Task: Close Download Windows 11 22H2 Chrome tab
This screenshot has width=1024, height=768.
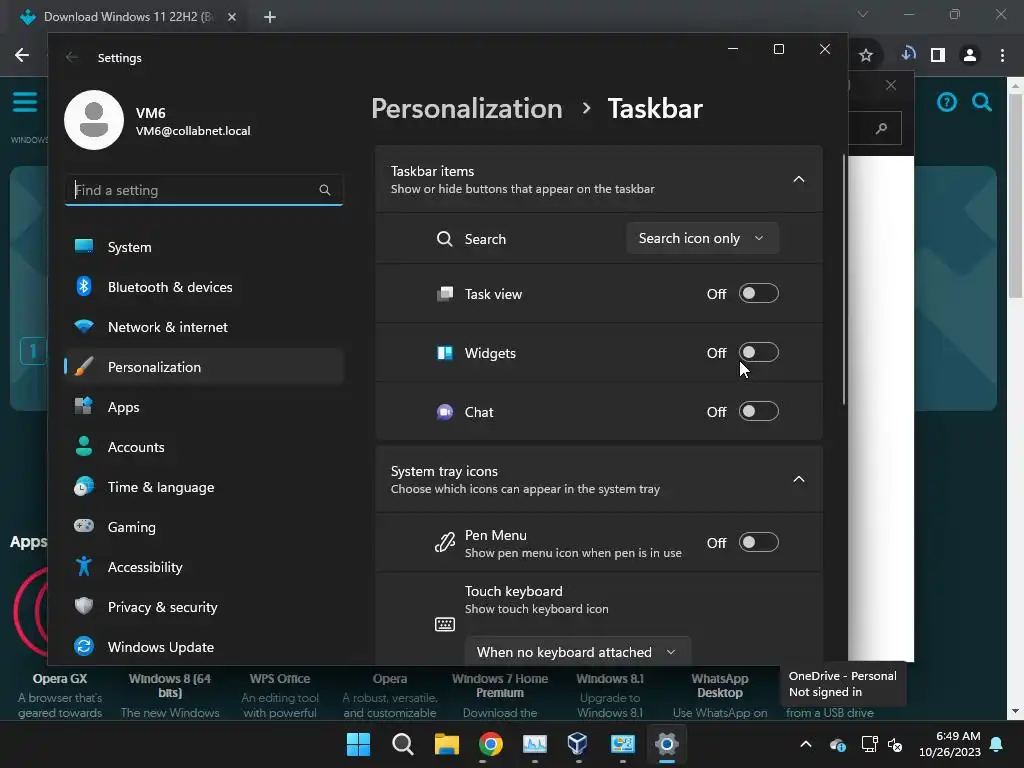Action: point(232,17)
